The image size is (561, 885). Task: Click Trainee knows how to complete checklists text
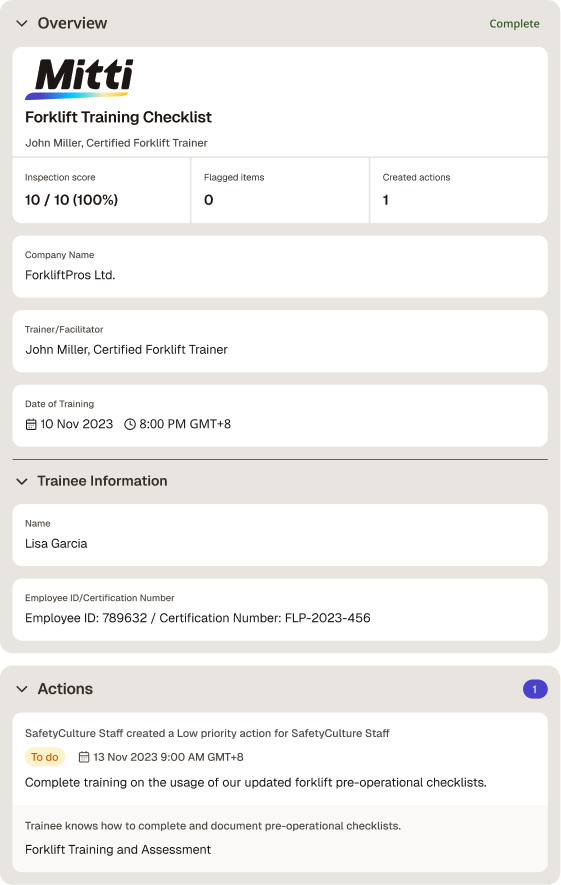213,826
